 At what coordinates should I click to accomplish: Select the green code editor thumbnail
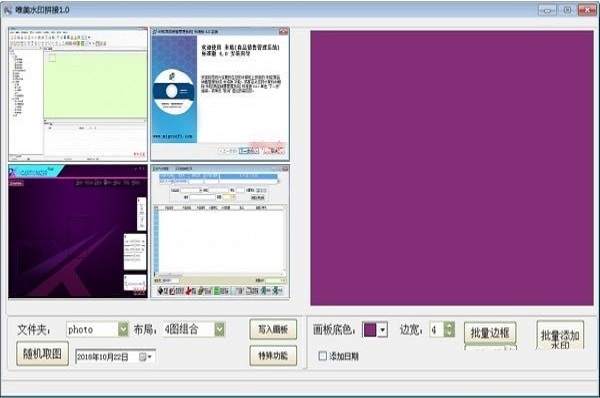78,94
